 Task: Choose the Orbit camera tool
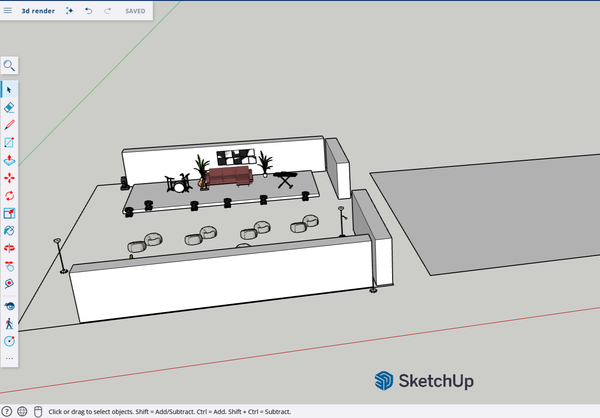click(x=9, y=305)
